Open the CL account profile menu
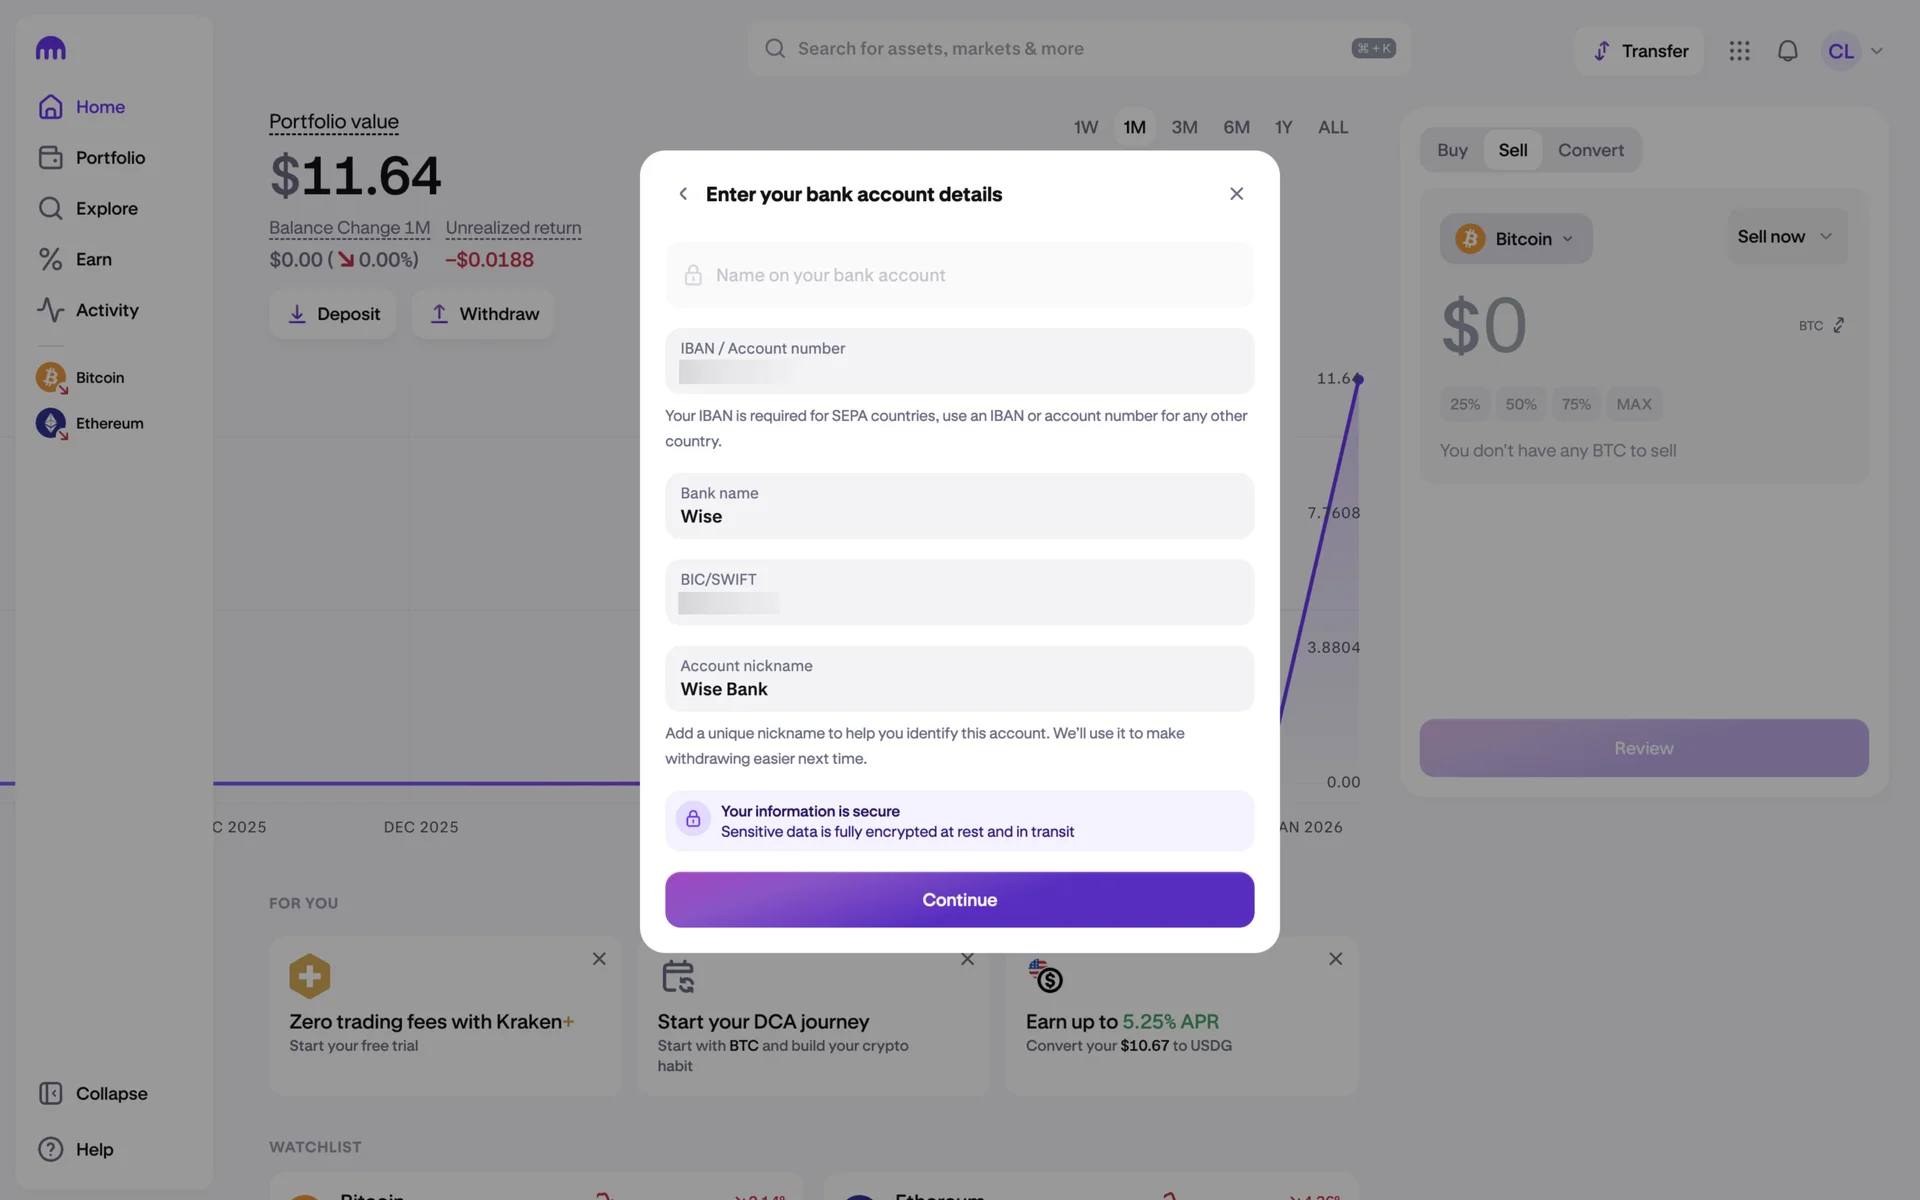Image resolution: width=1920 pixels, height=1200 pixels. tap(1853, 51)
